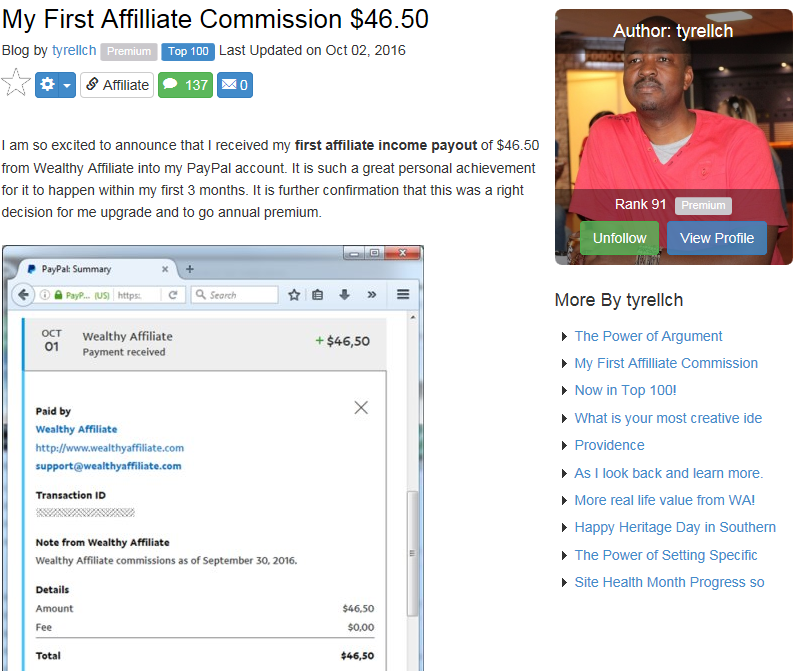Expand the gear button dropdown caret
799x671 pixels.
(x=67, y=85)
